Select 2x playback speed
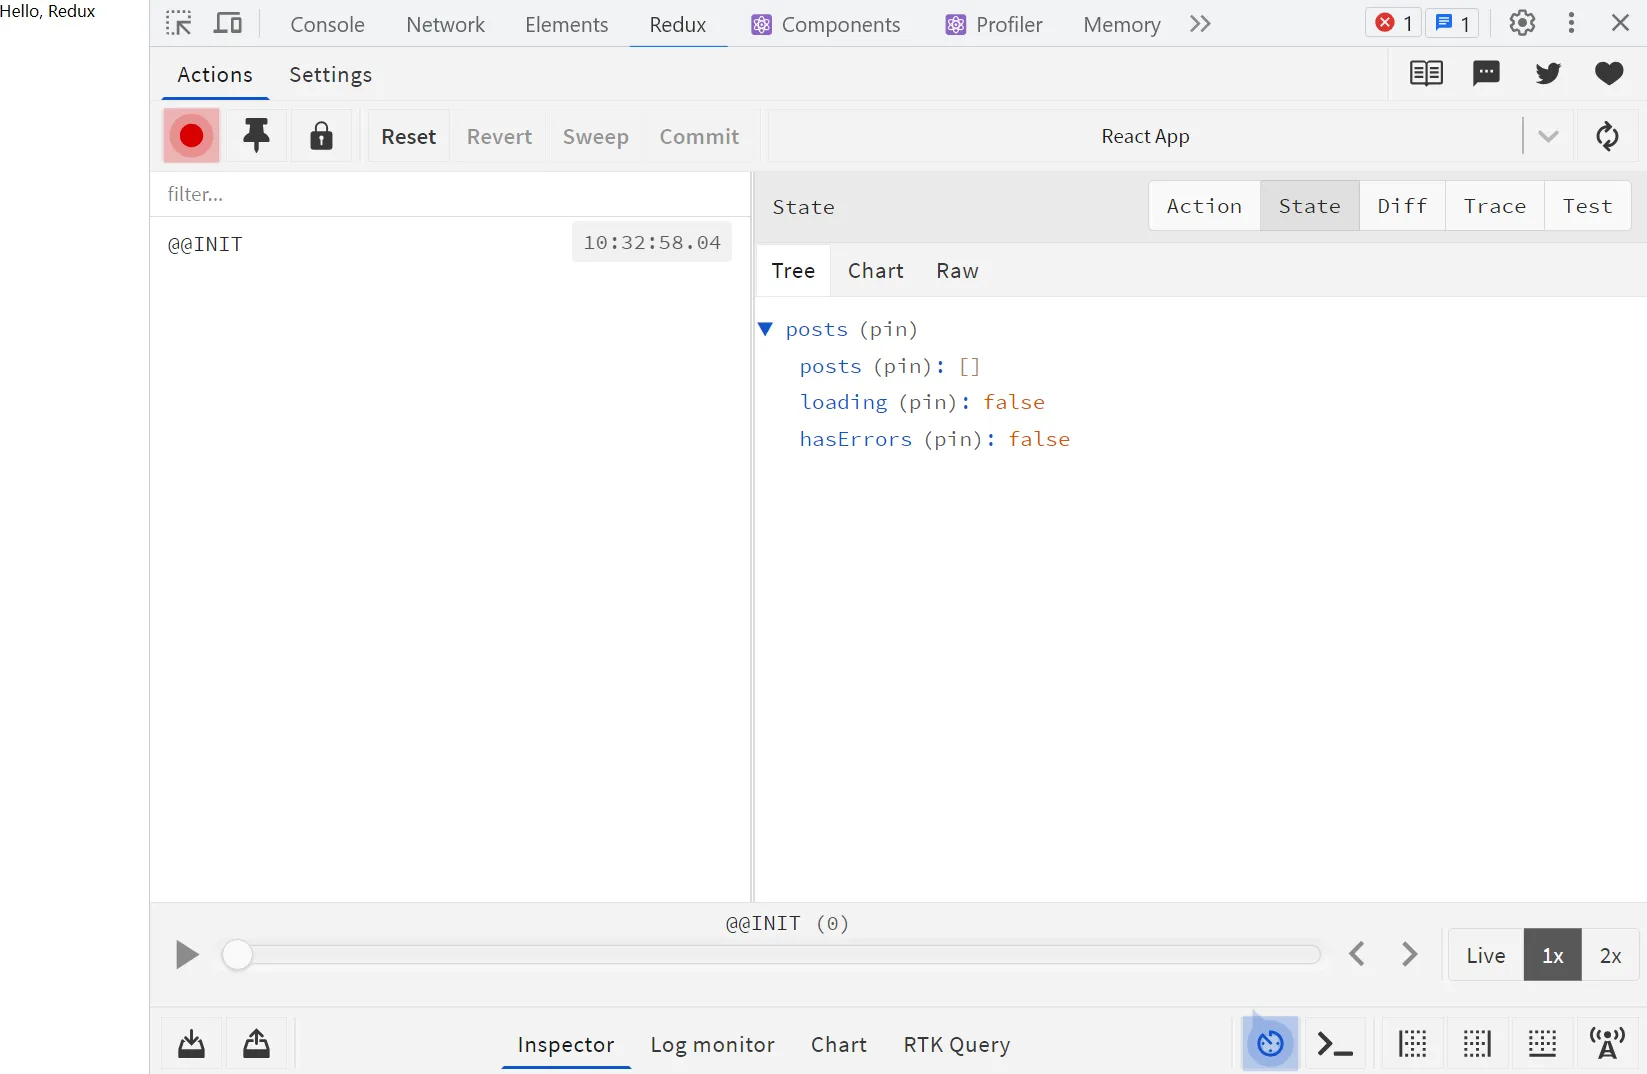Screen dimensions: 1647x1074 (x=1610, y=955)
